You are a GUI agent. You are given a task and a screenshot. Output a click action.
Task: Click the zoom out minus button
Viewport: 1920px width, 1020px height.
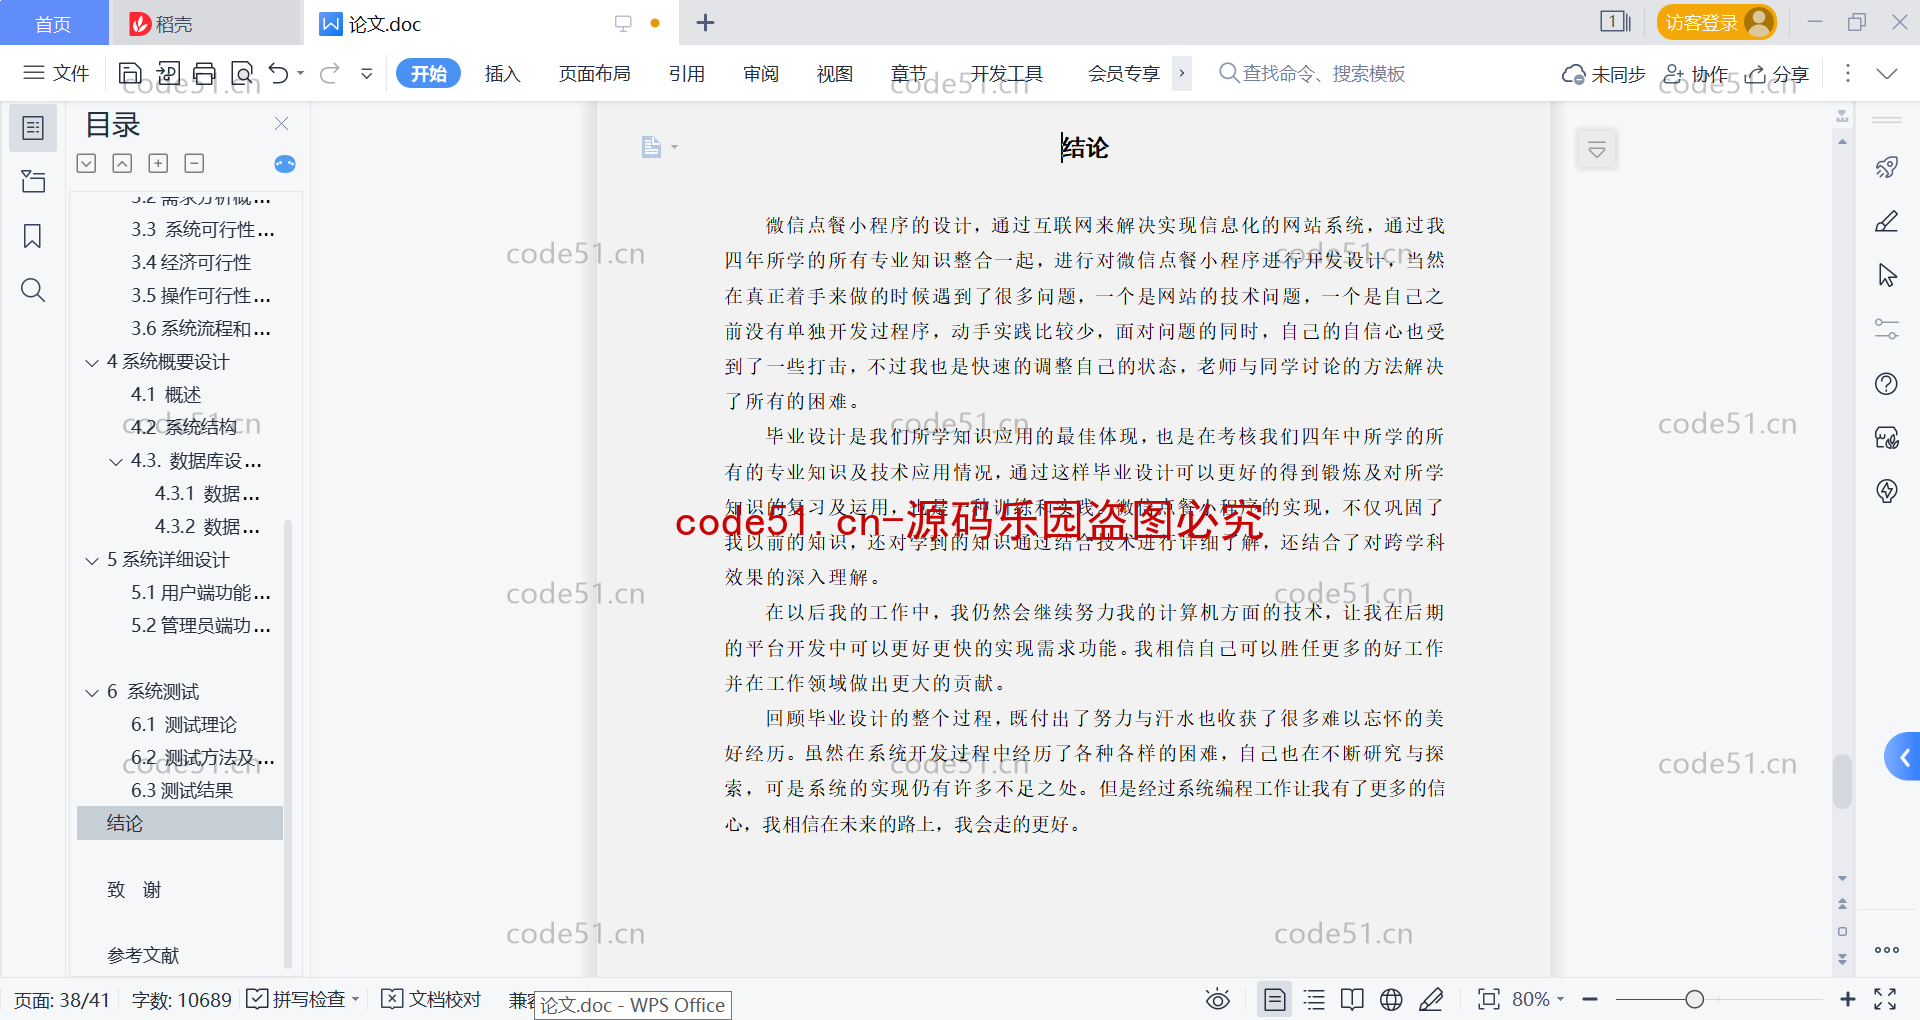tap(1590, 999)
